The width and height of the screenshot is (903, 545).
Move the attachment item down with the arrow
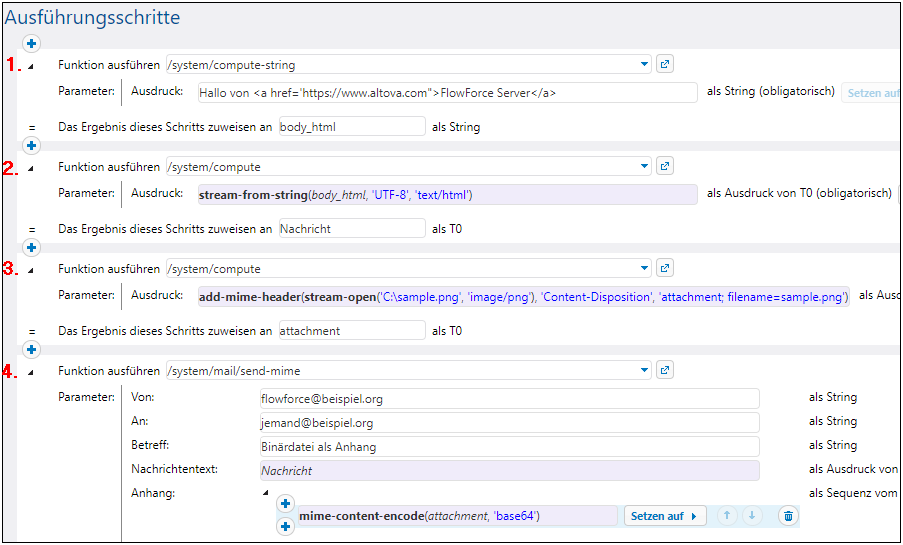[x=751, y=516]
